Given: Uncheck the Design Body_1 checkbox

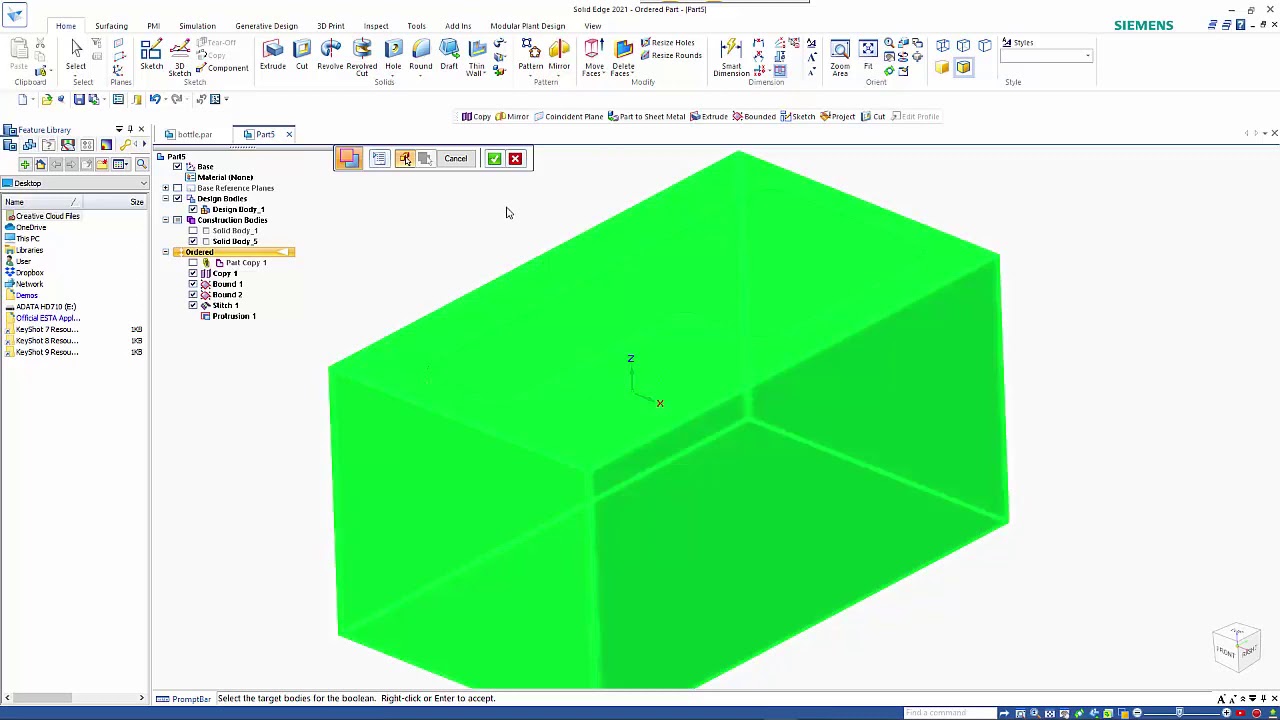Looking at the screenshot, I should tap(193, 210).
